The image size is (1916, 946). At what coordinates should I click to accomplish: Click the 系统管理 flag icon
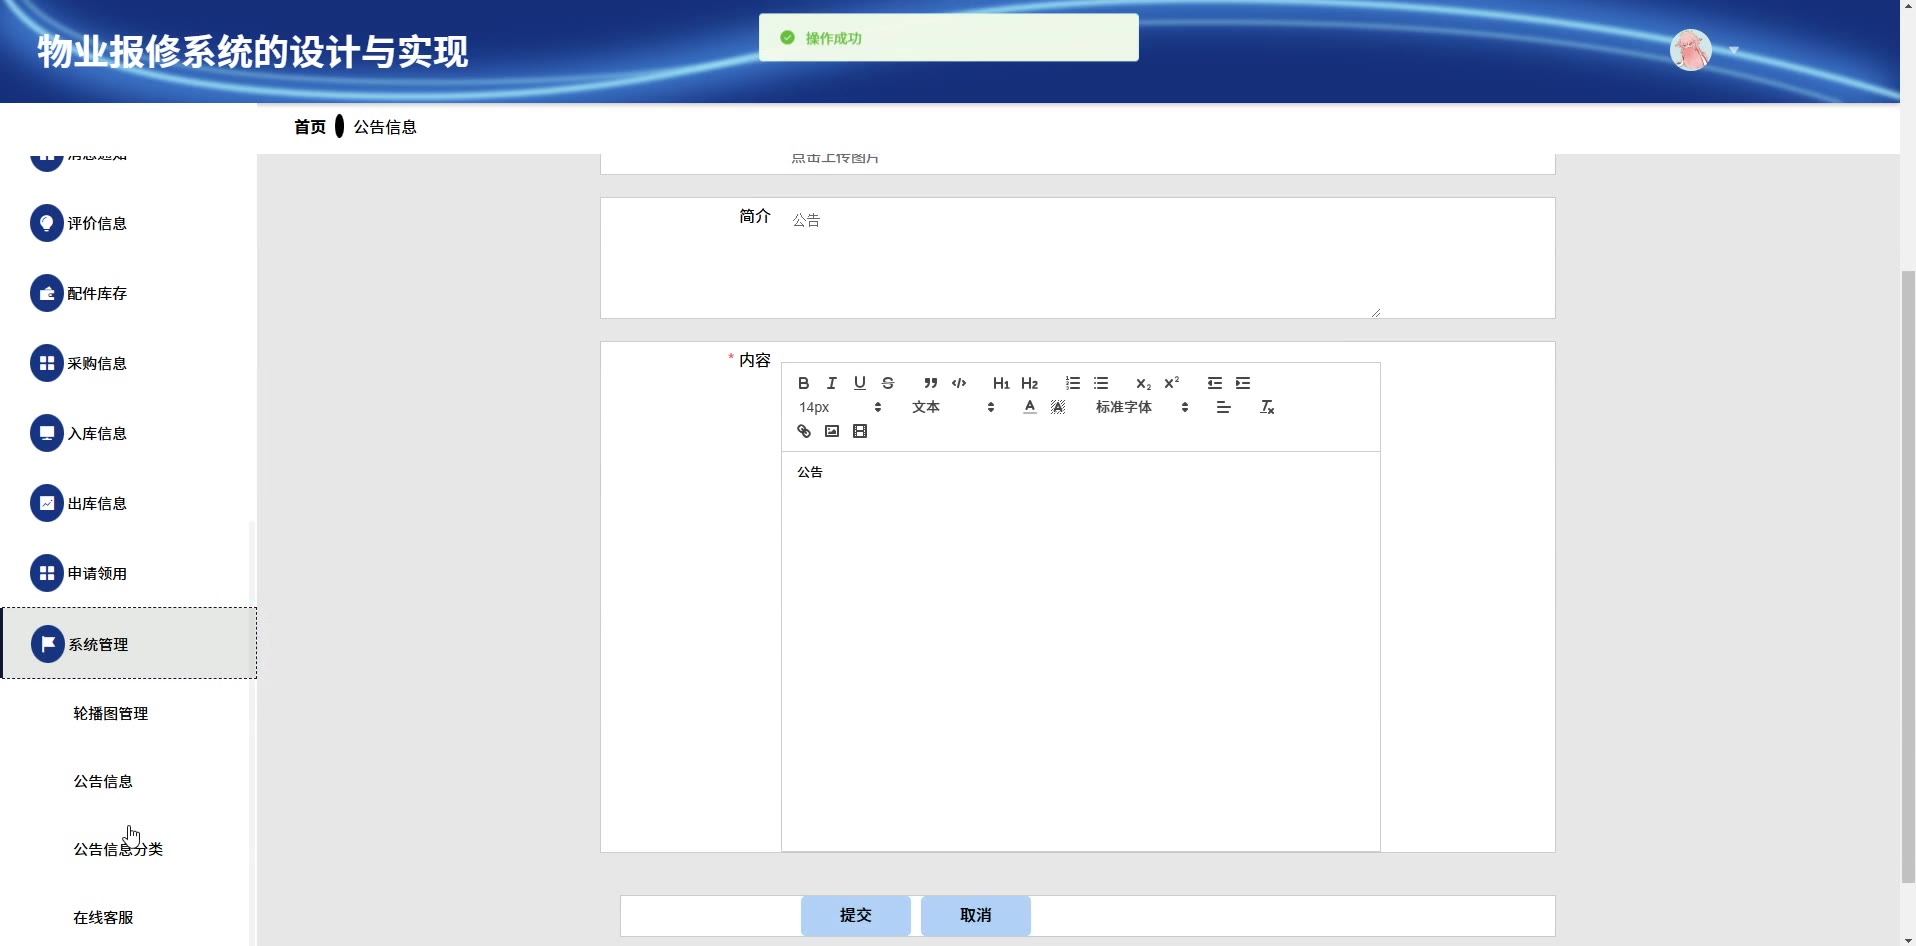48,644
